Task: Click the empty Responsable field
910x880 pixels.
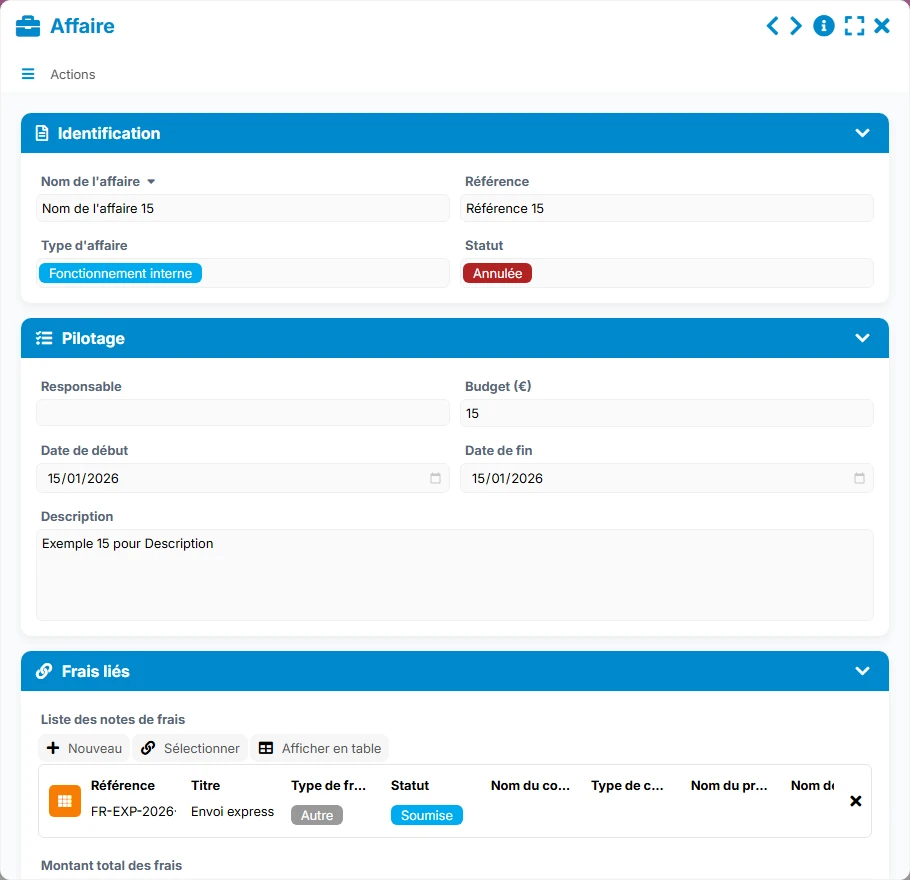Action: pos(243,413)
